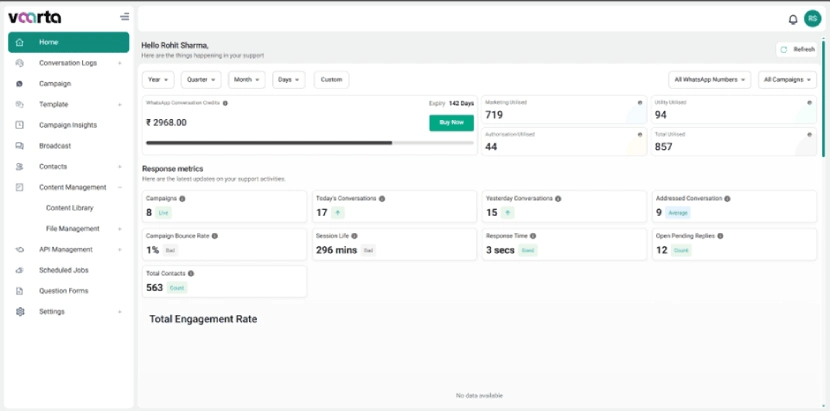830x411 pixels.
Task: Click the info icon on Marketing Utilised card
Action: coord(640,102)
